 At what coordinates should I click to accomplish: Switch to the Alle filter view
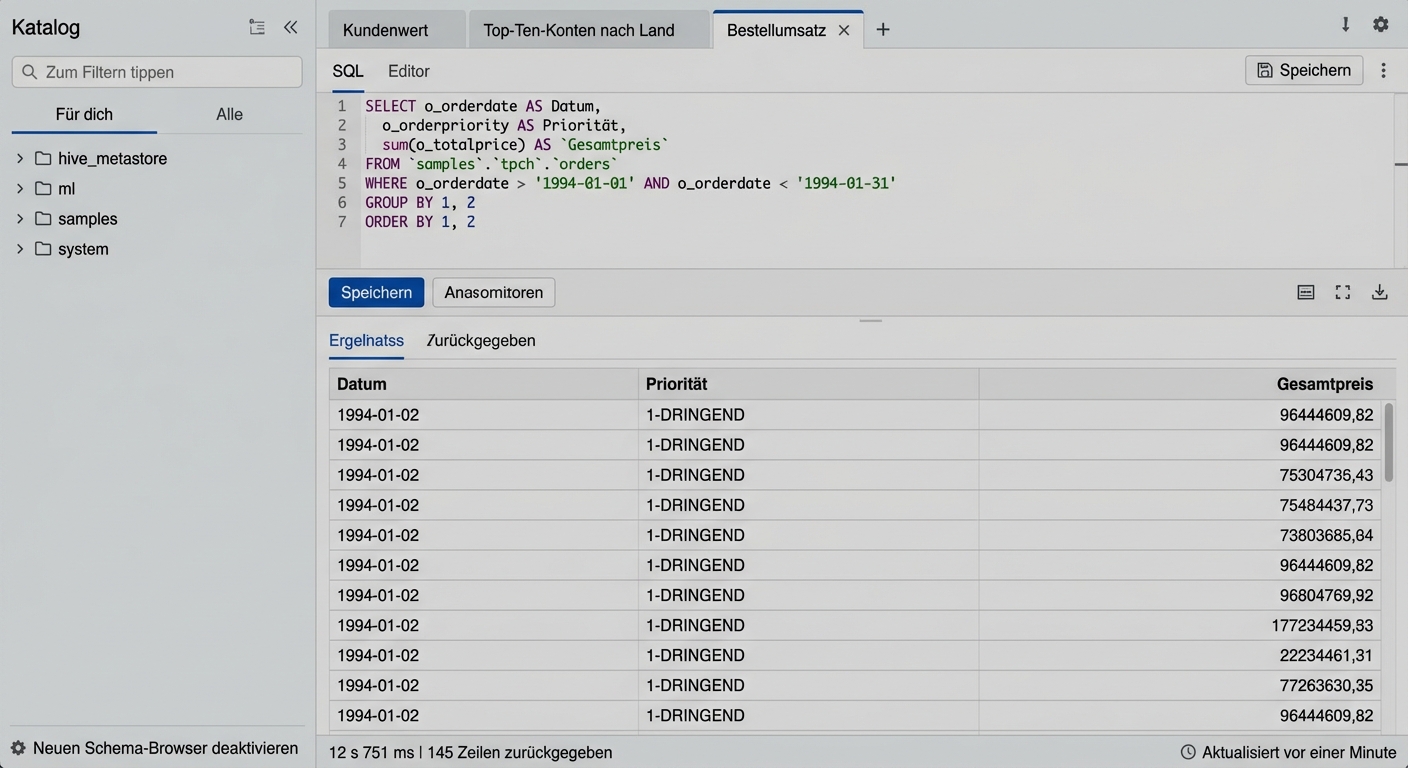tap(229, 114)
